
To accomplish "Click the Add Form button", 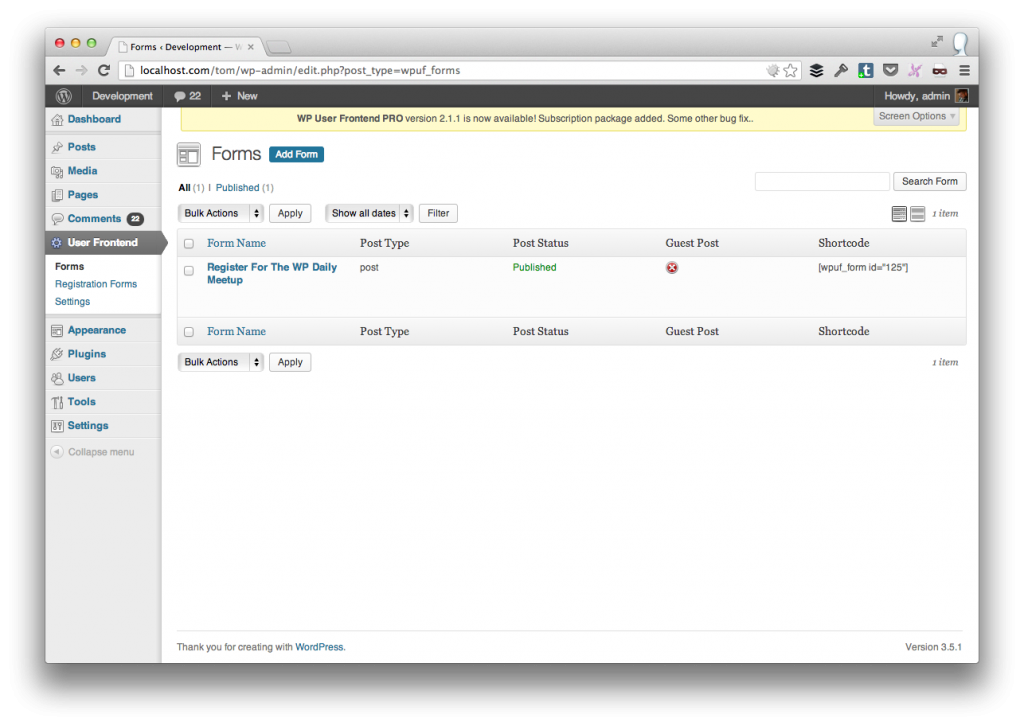I will (x=296, y=155).
